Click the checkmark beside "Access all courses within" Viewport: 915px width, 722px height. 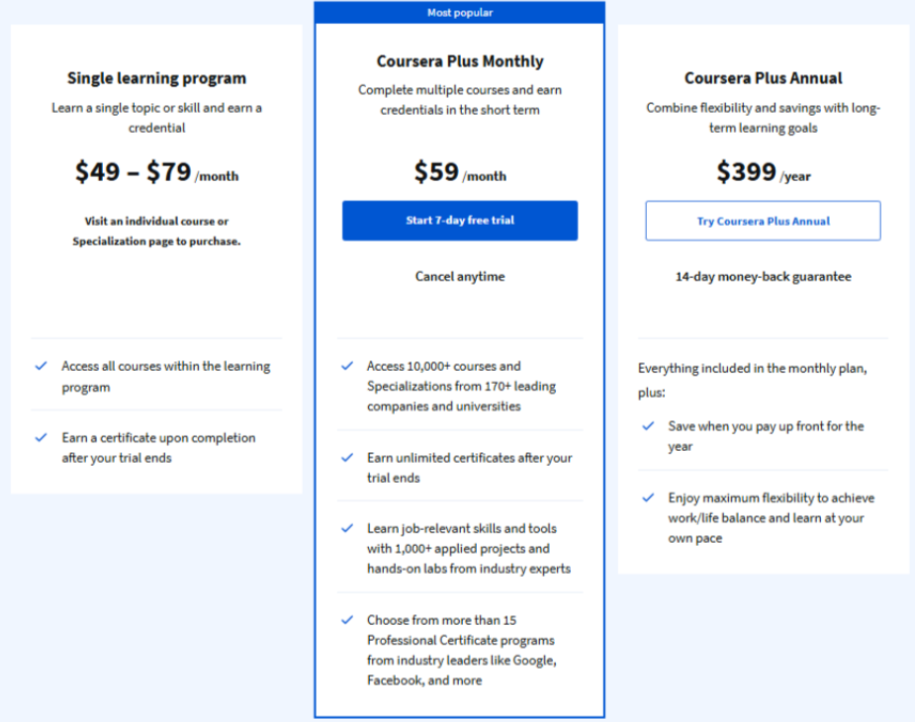click(x=41, y=367)
